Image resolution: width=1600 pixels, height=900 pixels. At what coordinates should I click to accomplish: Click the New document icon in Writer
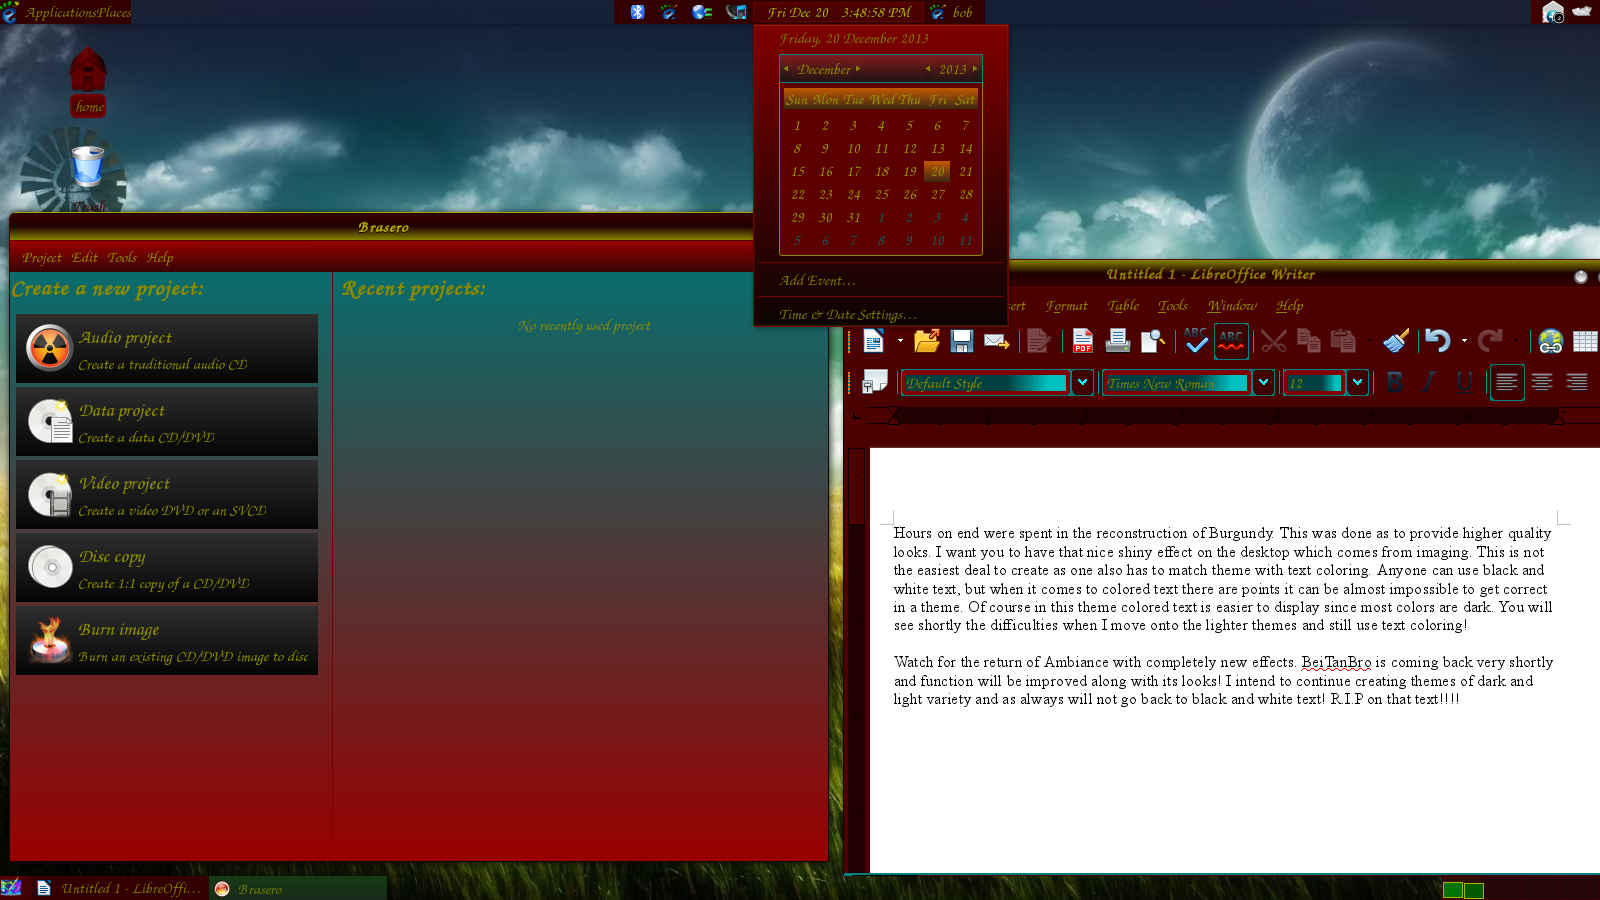(873, 341)
